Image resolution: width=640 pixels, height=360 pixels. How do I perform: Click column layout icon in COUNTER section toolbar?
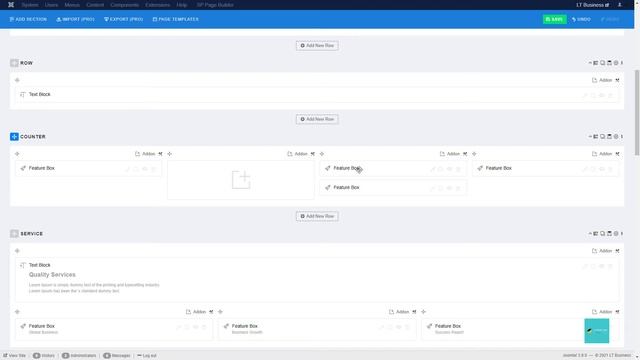tap(596, 136)
